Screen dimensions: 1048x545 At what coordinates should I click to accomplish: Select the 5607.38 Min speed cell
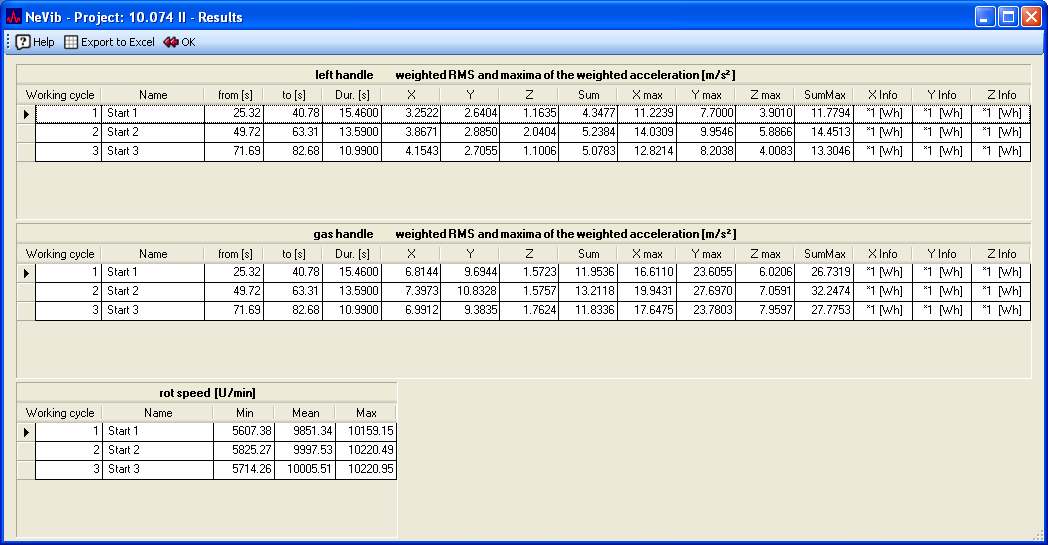point(243,431)
